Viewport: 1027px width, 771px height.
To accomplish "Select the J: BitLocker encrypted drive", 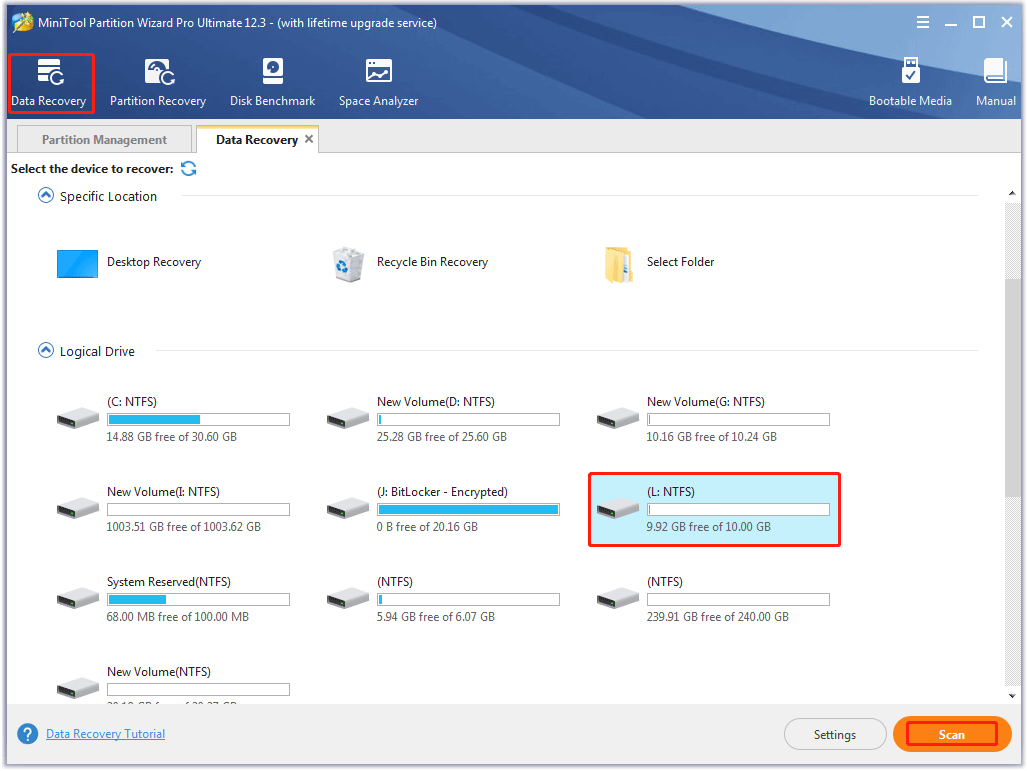I will pyautogui.click(x=442, y=509).
